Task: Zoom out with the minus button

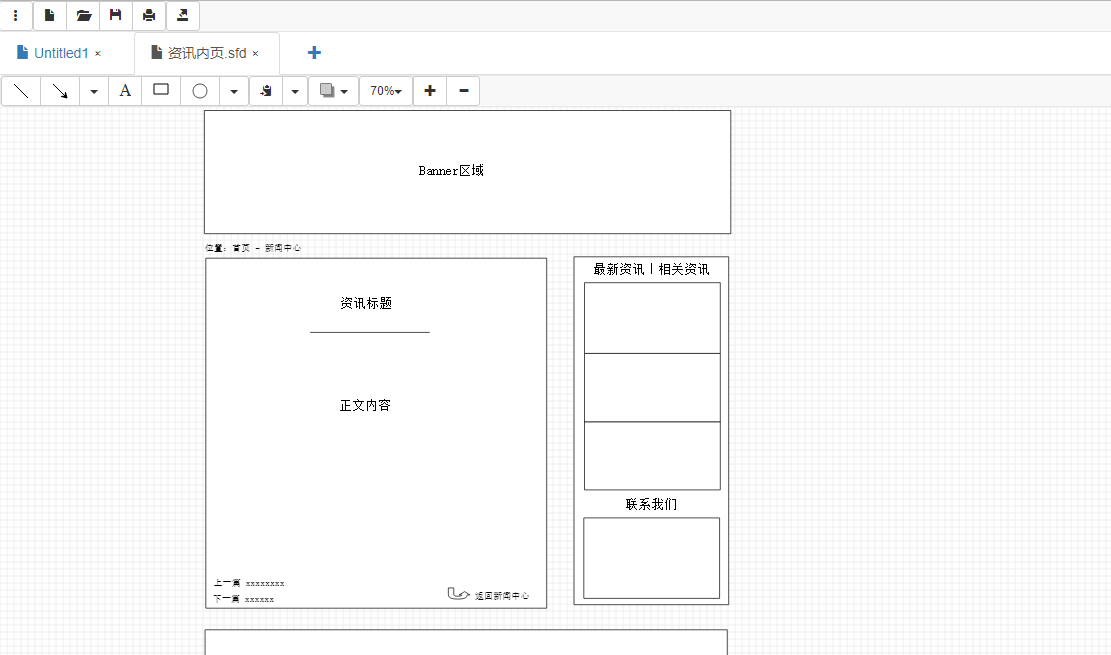Action: tap(463, 91)
